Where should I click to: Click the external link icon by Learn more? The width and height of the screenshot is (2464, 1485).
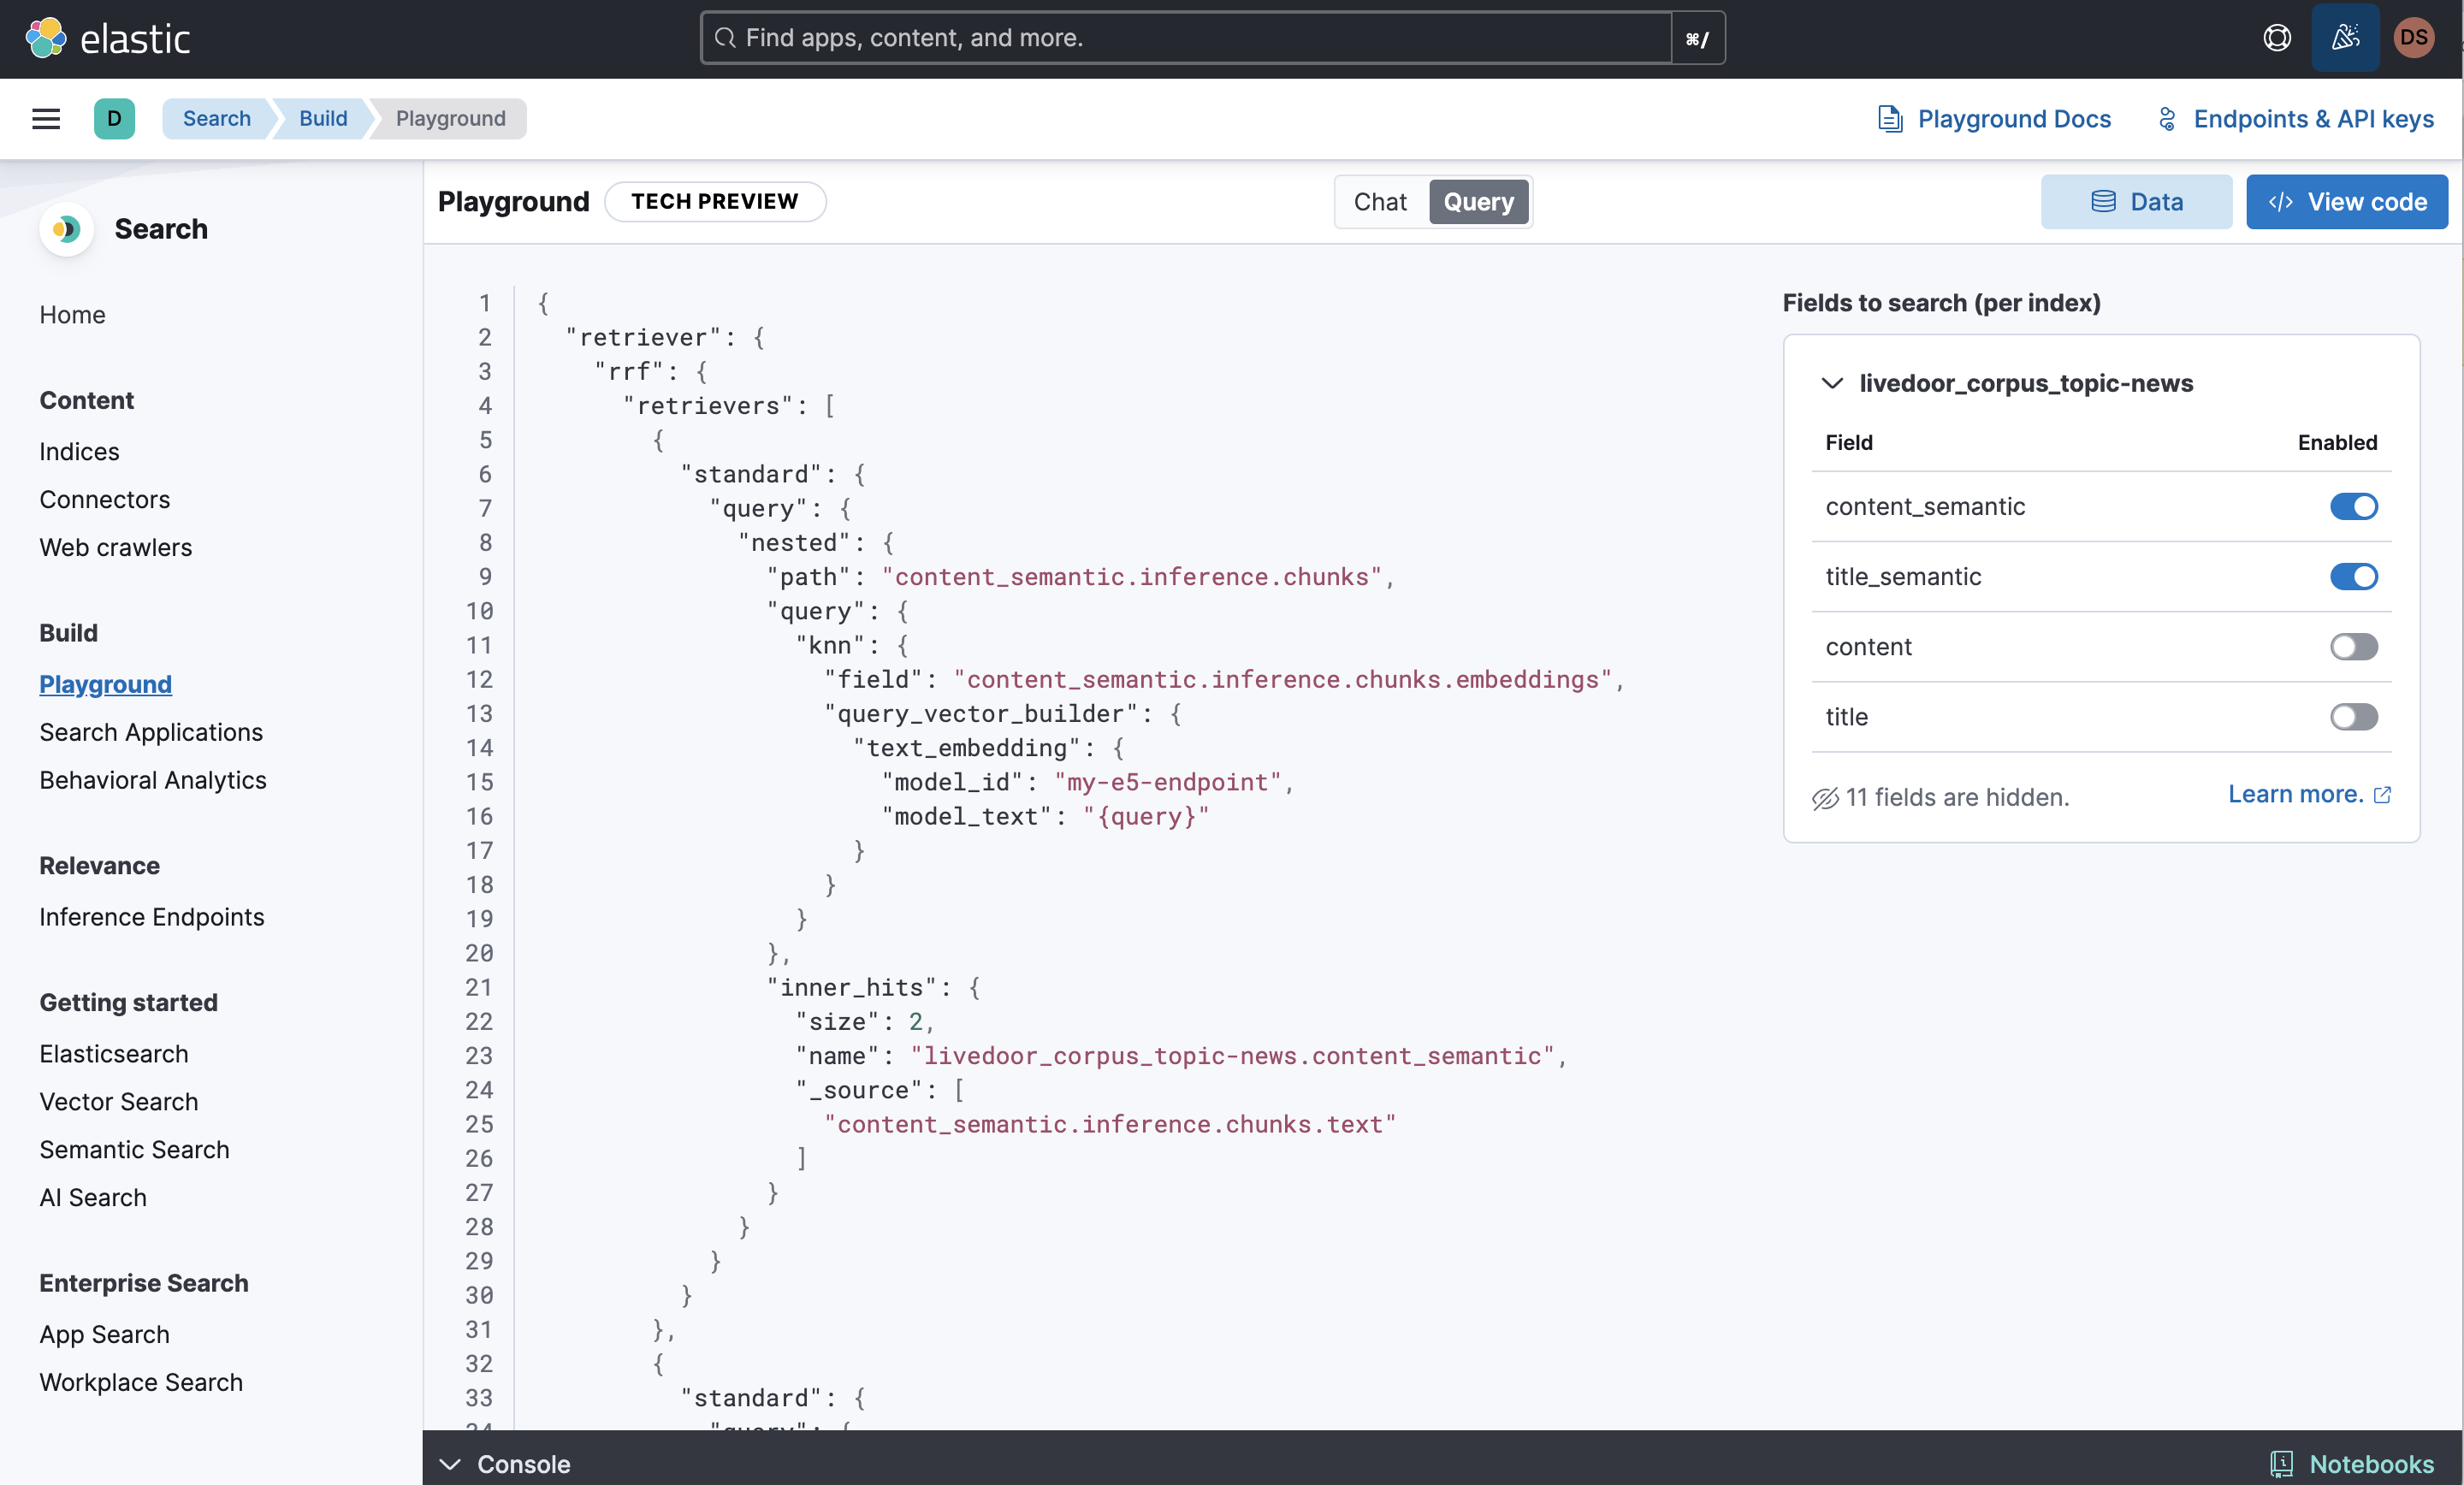click(x=2383, y=794)
